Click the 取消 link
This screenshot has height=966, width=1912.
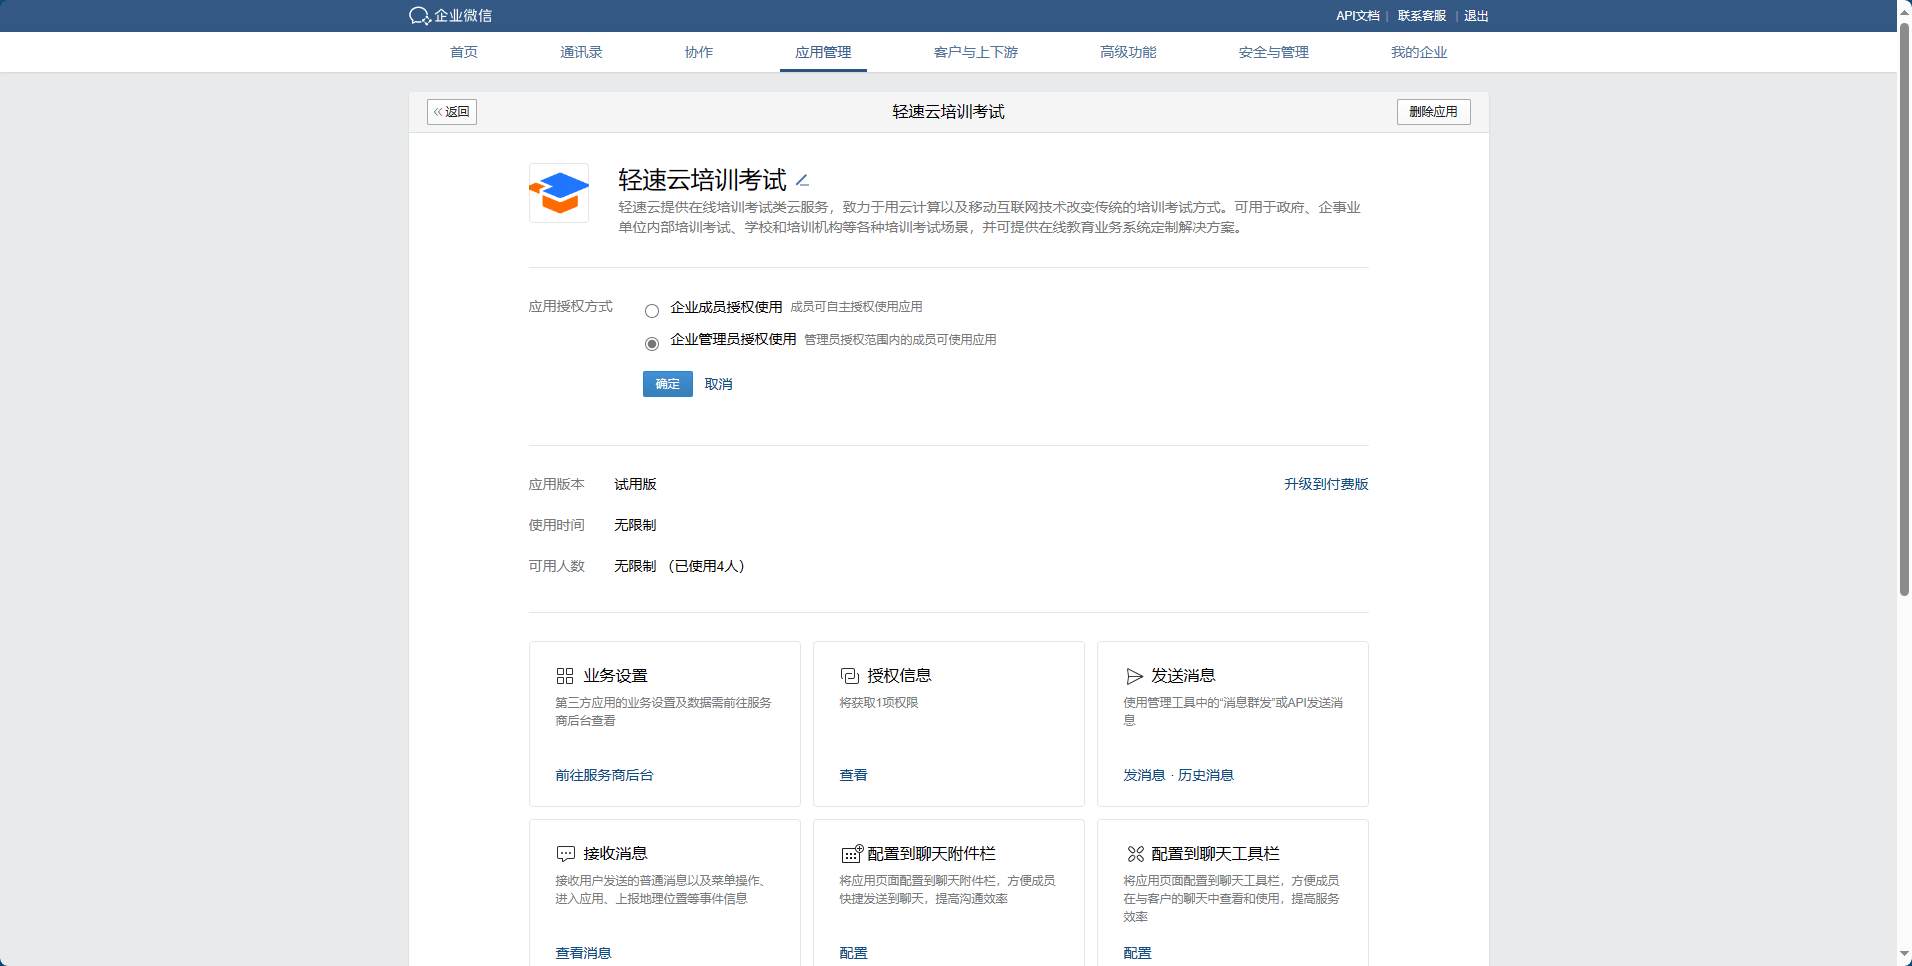click(x=718, y=384)
